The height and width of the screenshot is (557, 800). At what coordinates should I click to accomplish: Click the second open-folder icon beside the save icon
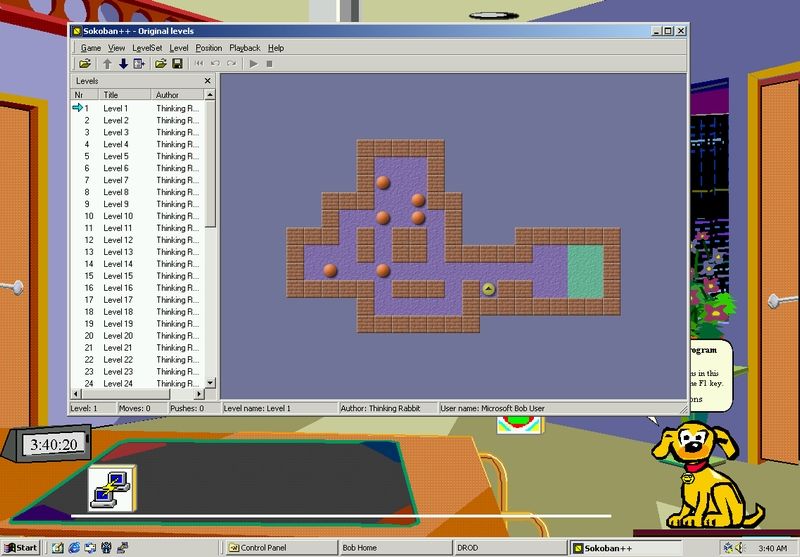161,64
